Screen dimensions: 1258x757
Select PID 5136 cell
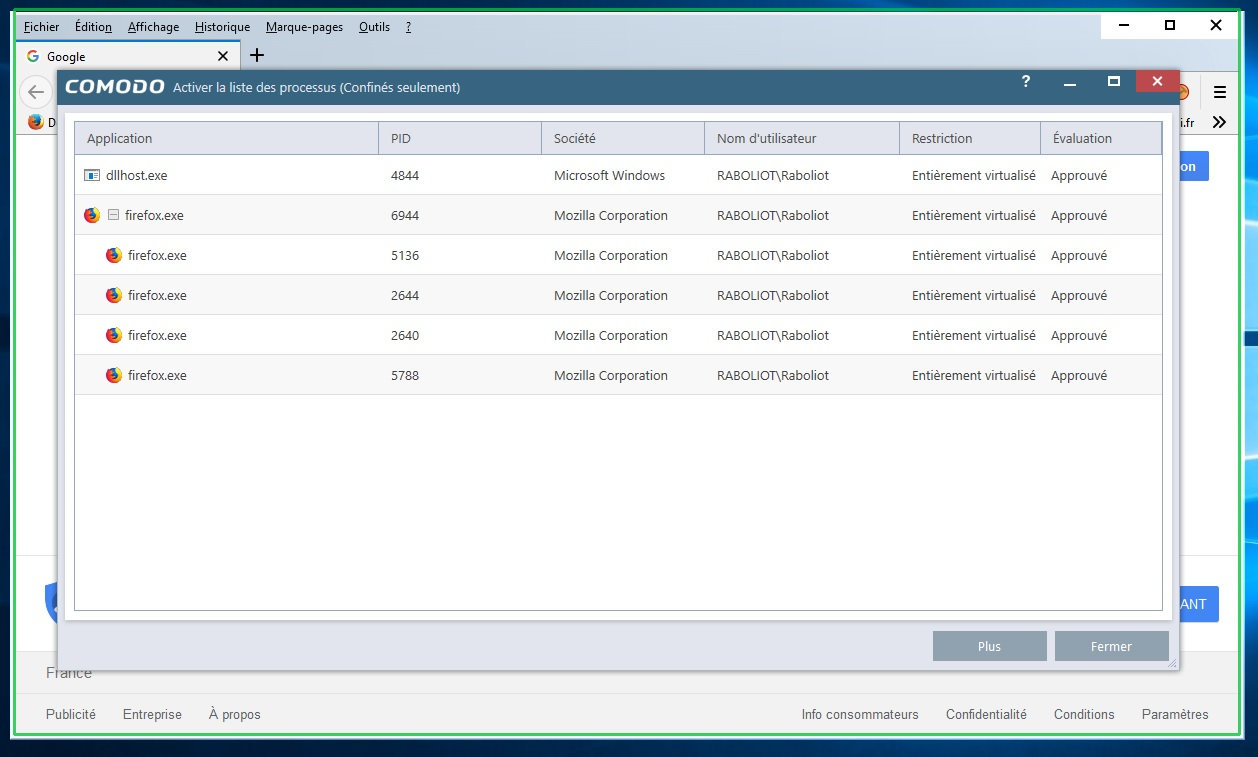coord(405,255)
